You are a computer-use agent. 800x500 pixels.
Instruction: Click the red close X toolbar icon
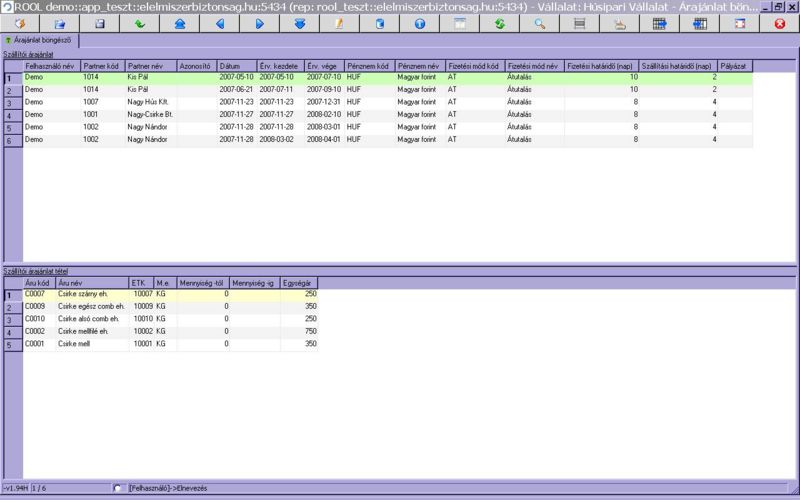tap(779, 22)
